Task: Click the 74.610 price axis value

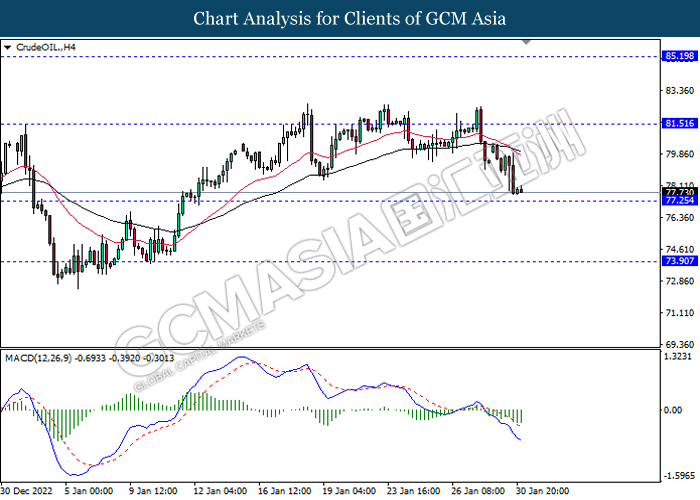Action: (x=679, y=250)
